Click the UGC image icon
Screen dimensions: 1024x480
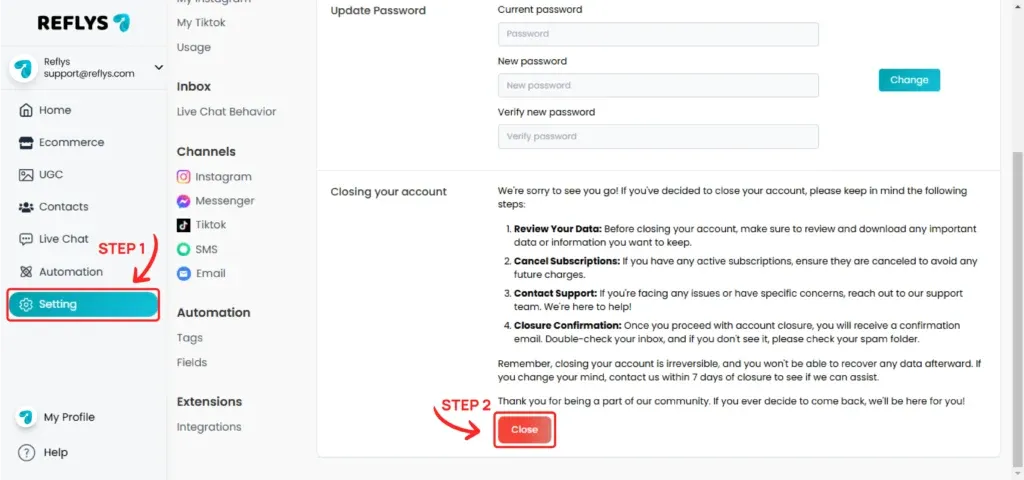tap(25, 175)
